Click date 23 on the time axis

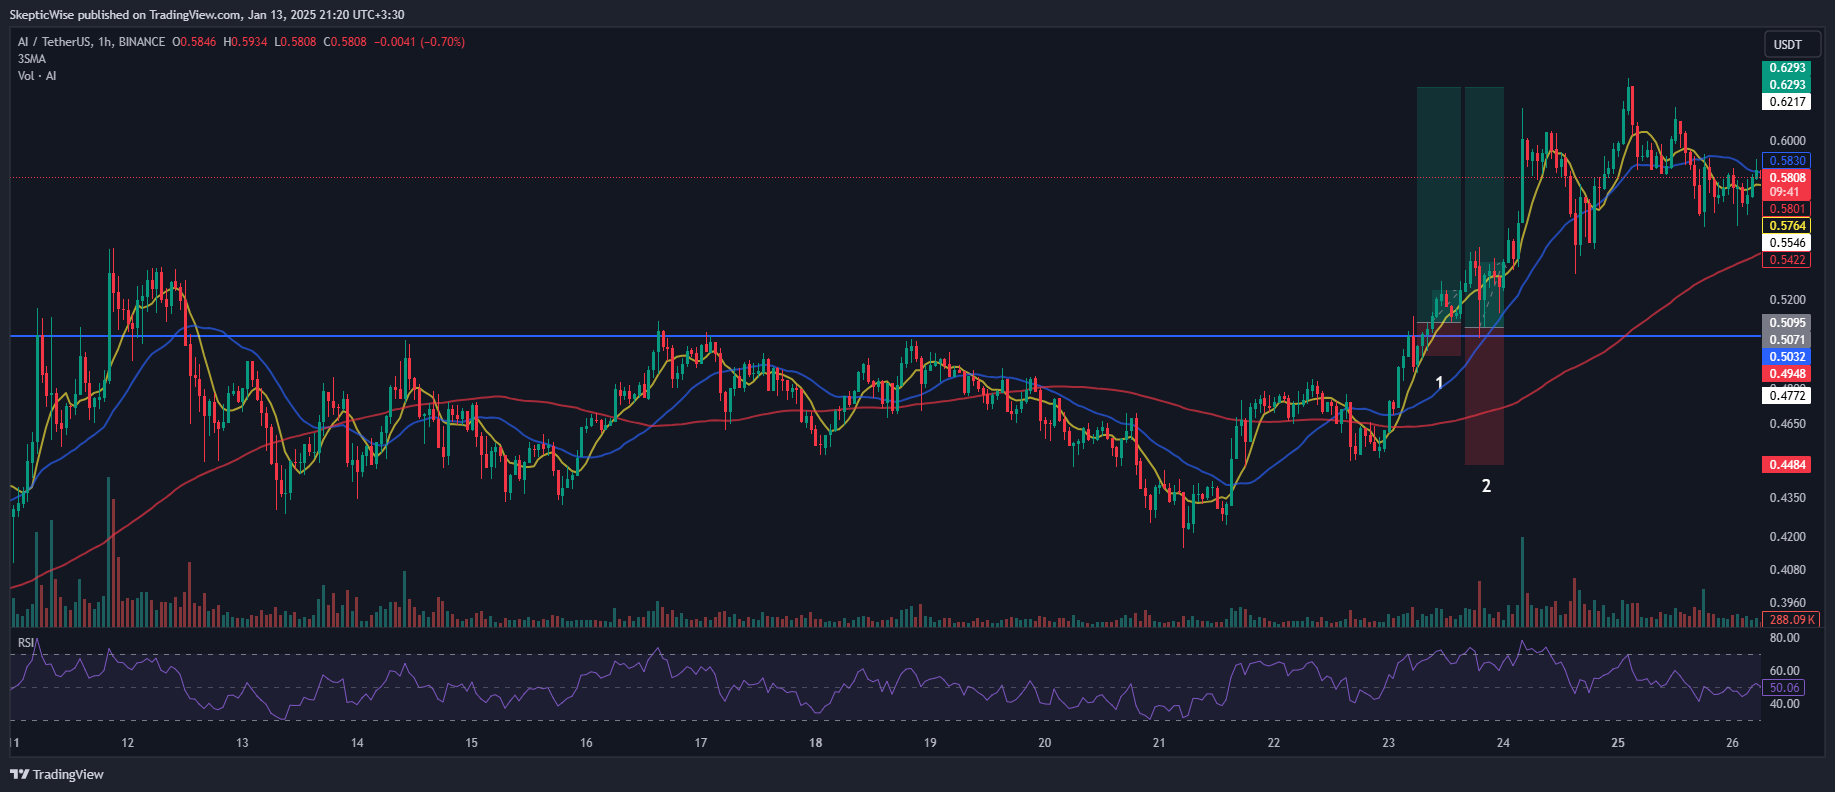pyautogui.click(x=1389, y=743)
